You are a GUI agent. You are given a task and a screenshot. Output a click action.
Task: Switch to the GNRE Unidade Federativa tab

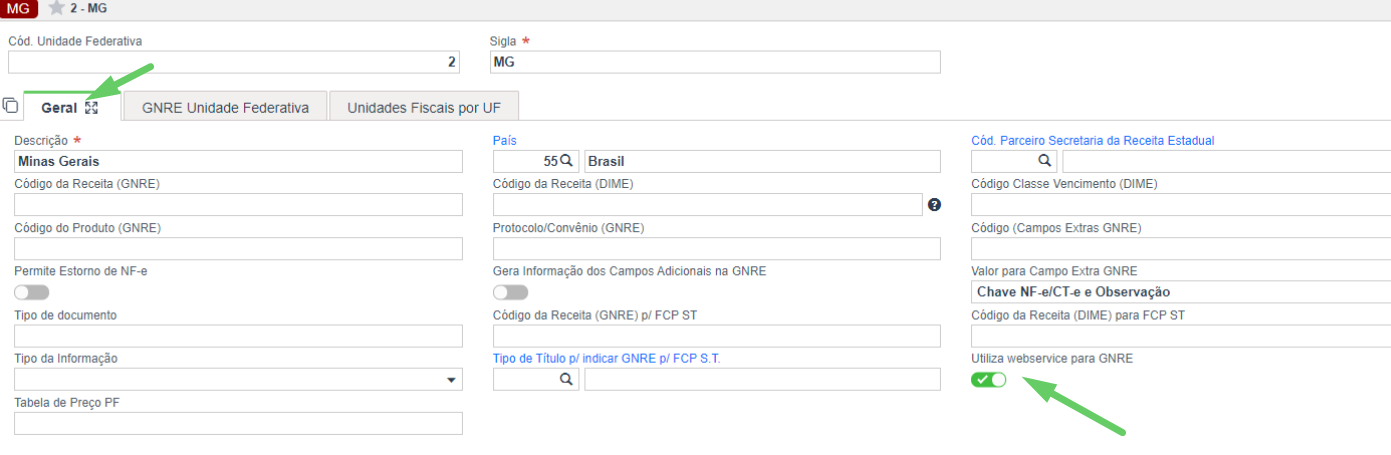click(225, 107)
